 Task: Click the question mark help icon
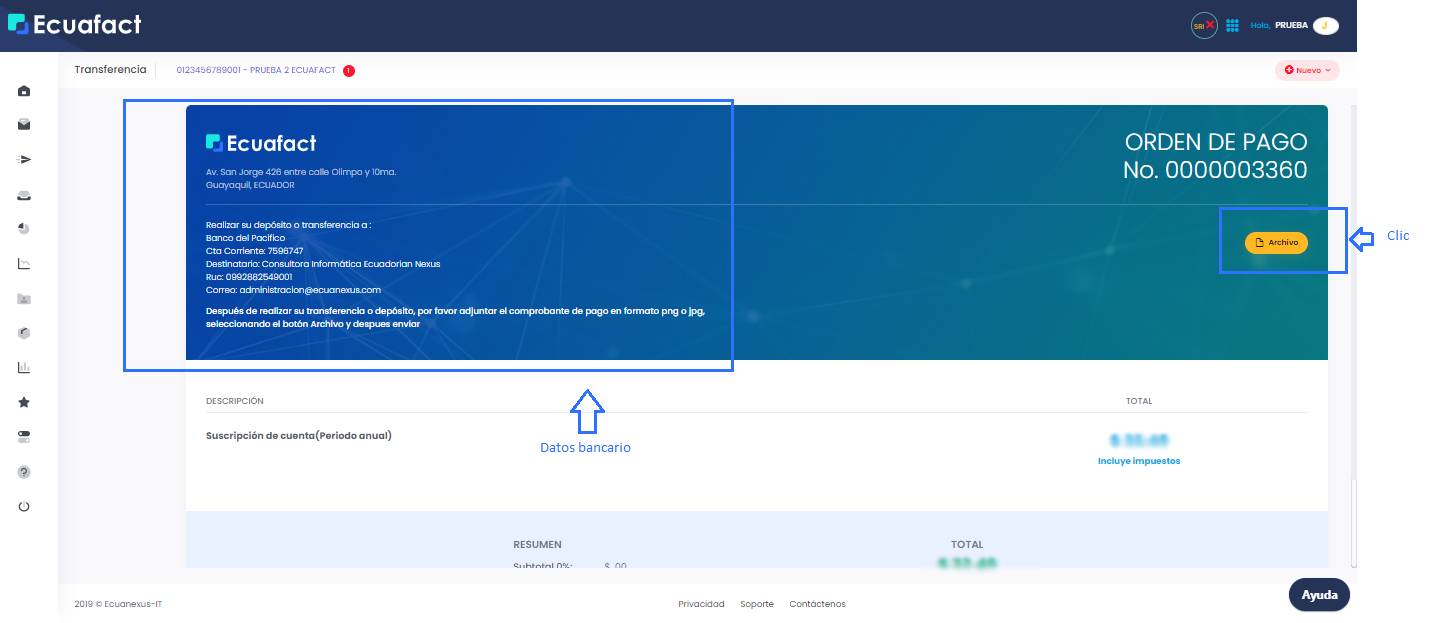point(24,471)
